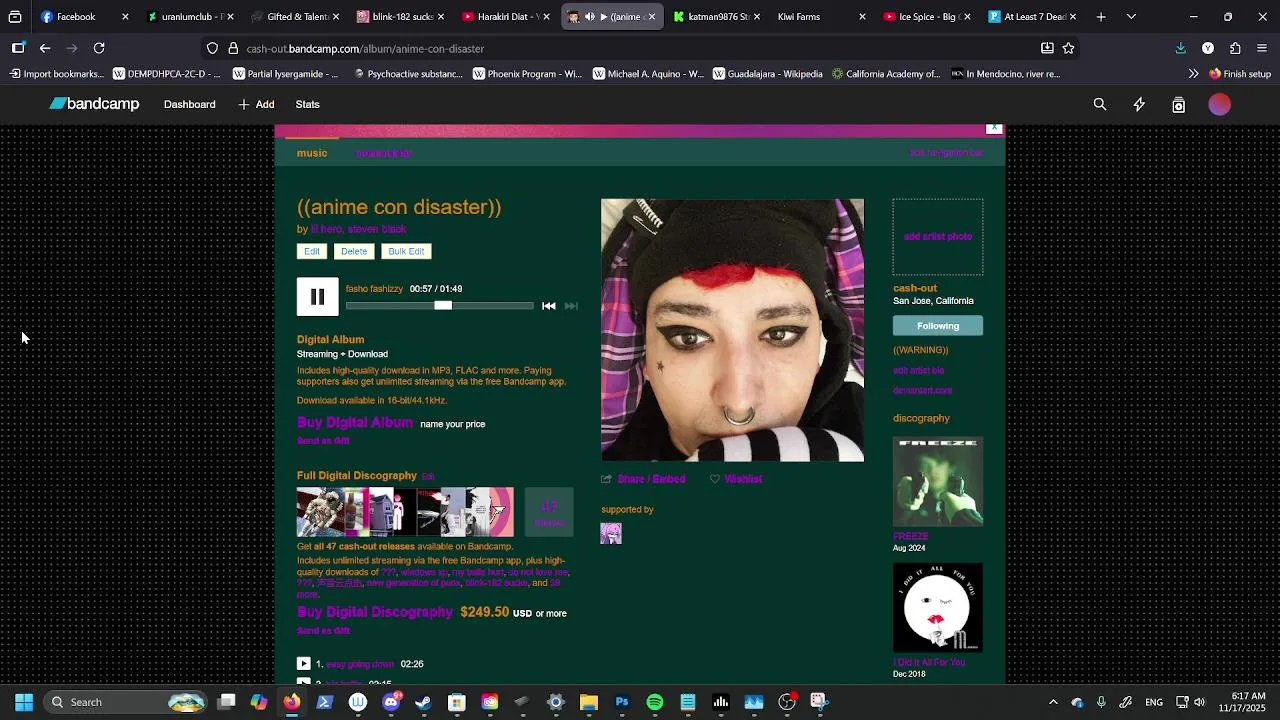Open Spotify from the taskbar
Viewport: 1280px width, 720px height.
(x=655, y=702)
